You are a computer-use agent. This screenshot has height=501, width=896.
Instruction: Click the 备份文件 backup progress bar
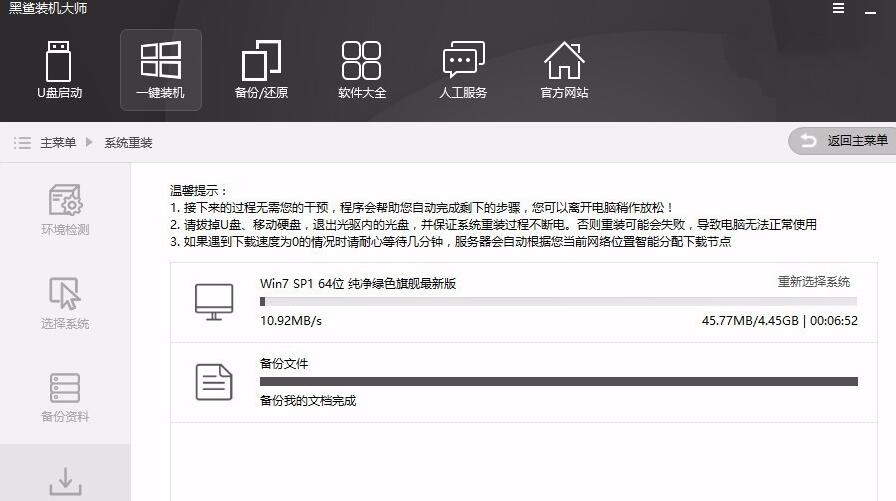click(558, 382)
